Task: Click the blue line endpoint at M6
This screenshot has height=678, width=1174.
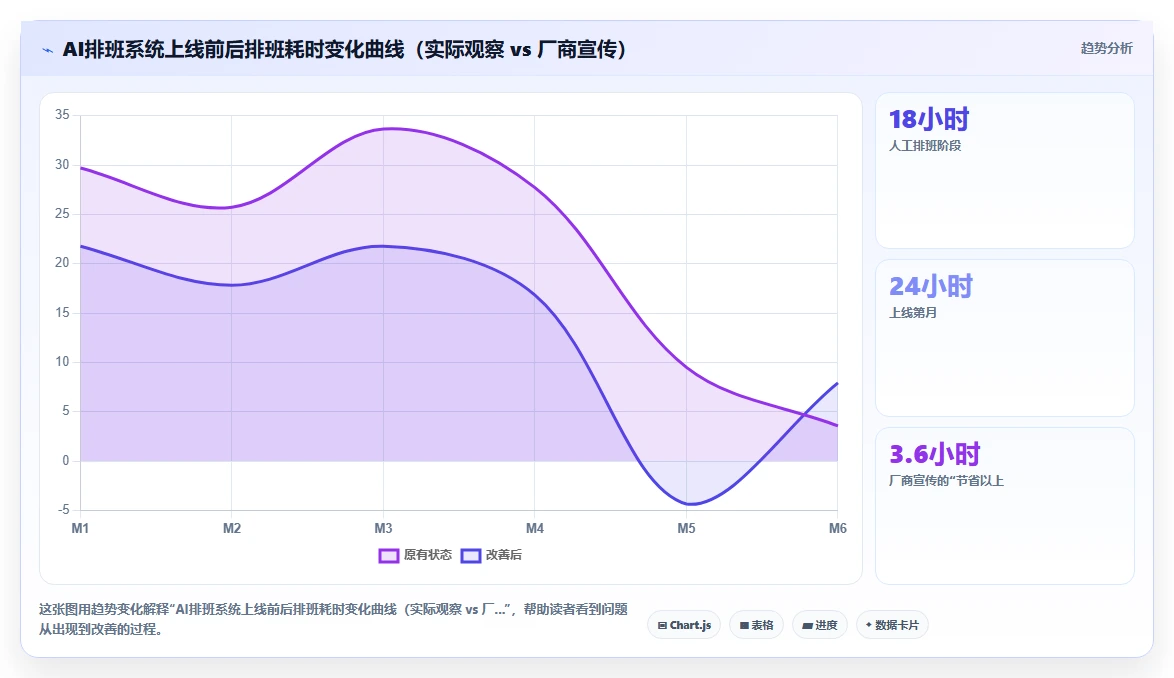Action: (x=837, y=383)
